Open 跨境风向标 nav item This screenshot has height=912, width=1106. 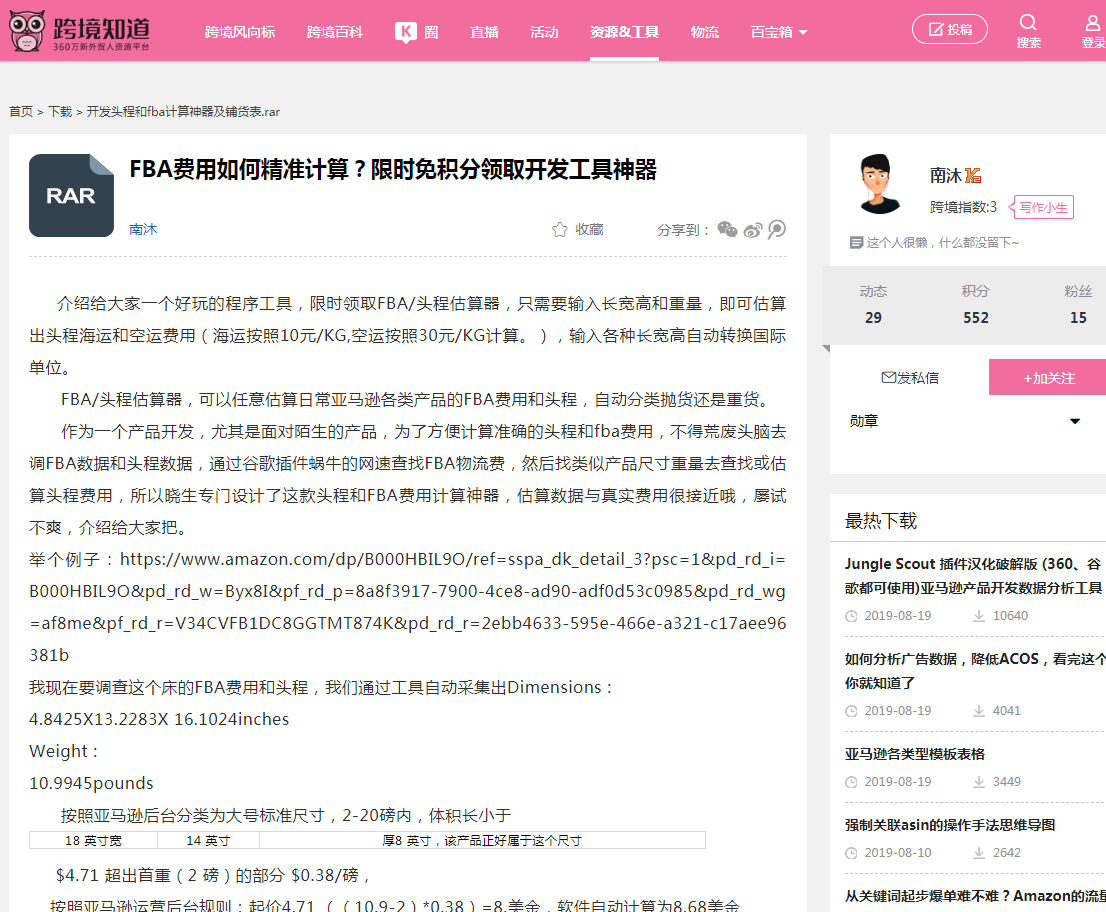240,32
